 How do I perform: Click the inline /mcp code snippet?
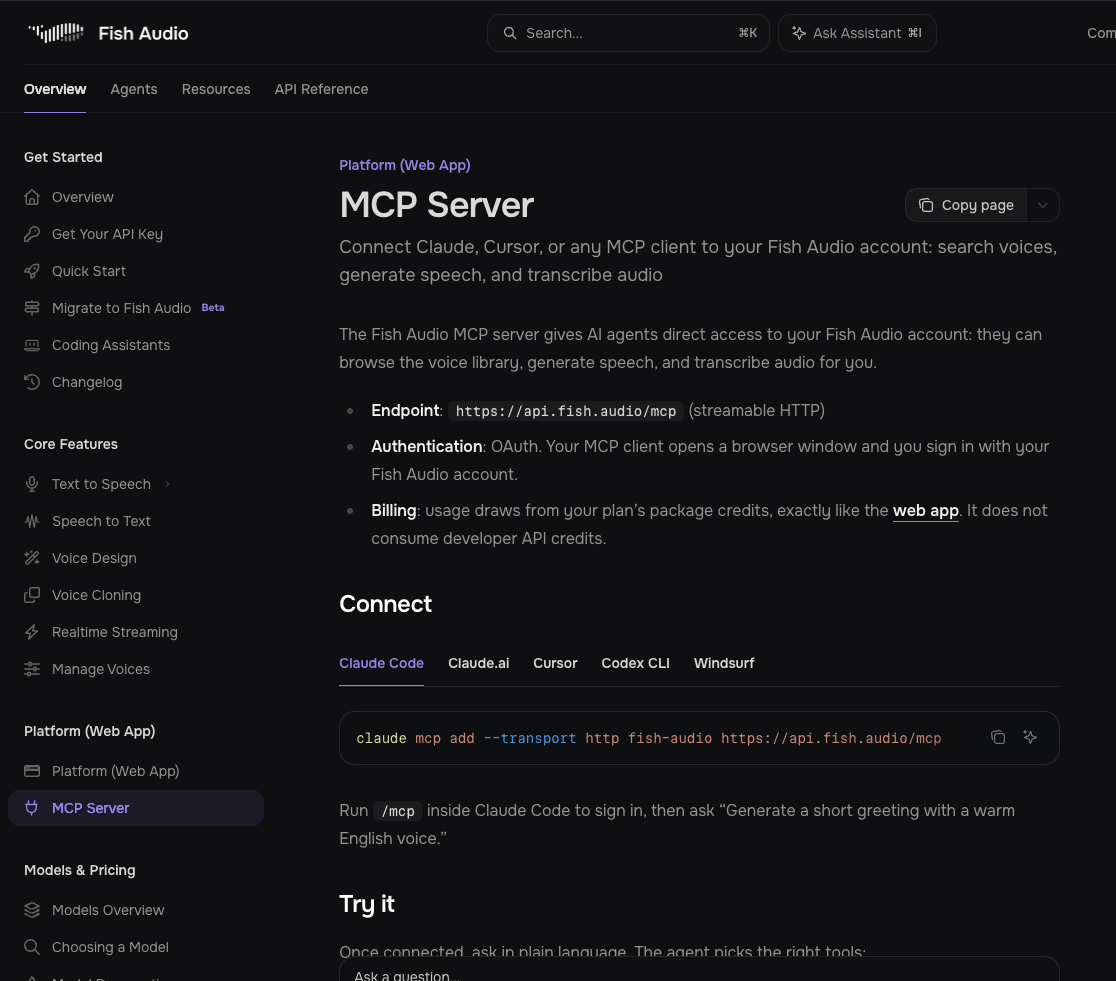pyautogui.click(x=398, y=811)
